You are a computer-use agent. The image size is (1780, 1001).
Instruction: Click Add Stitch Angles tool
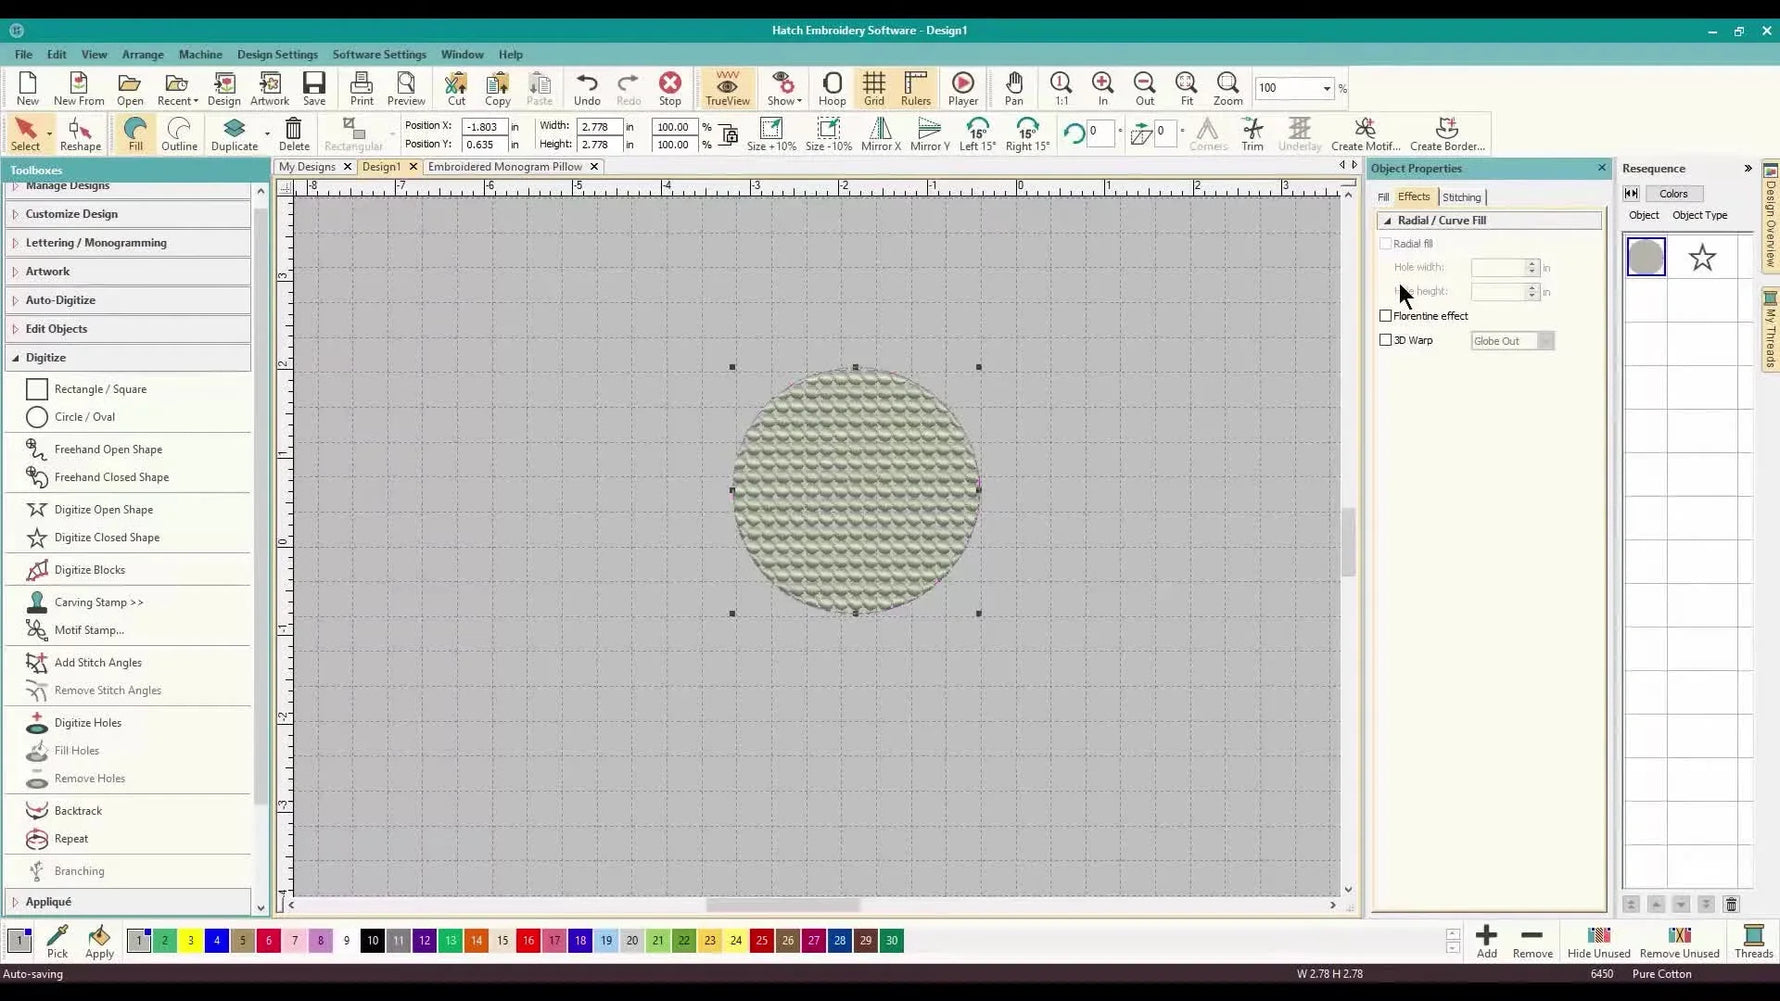[x=97, y=663]
